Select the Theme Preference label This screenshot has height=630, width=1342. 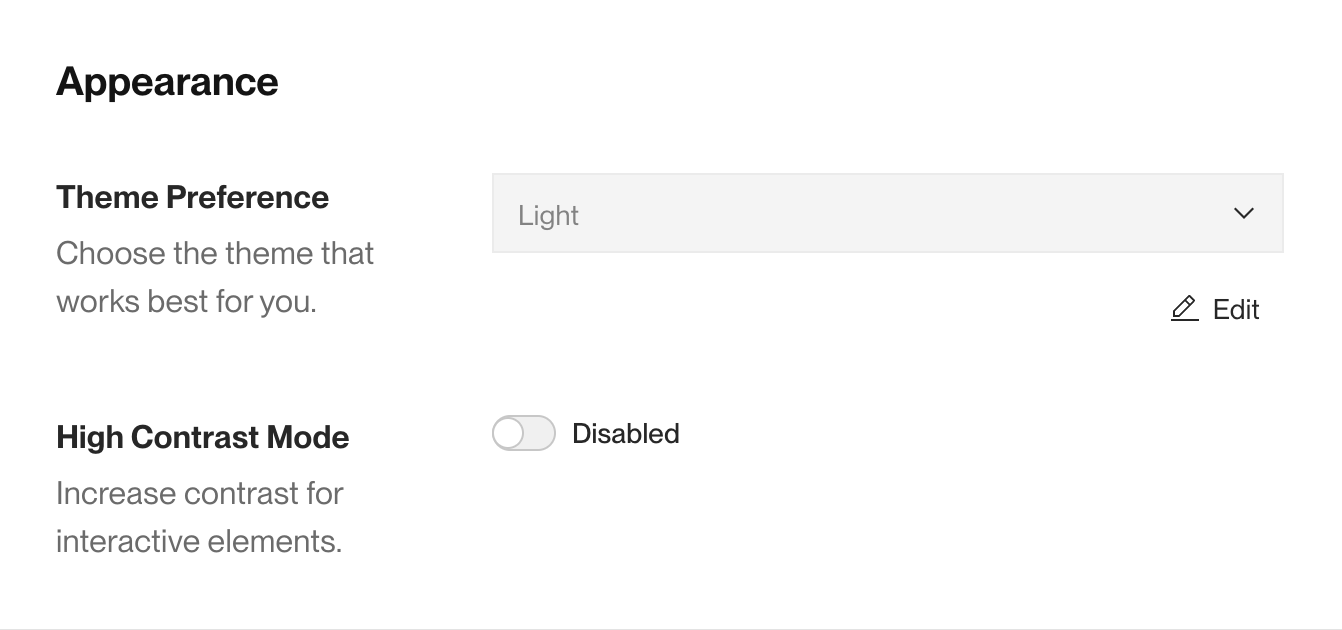tap(192, 197)
